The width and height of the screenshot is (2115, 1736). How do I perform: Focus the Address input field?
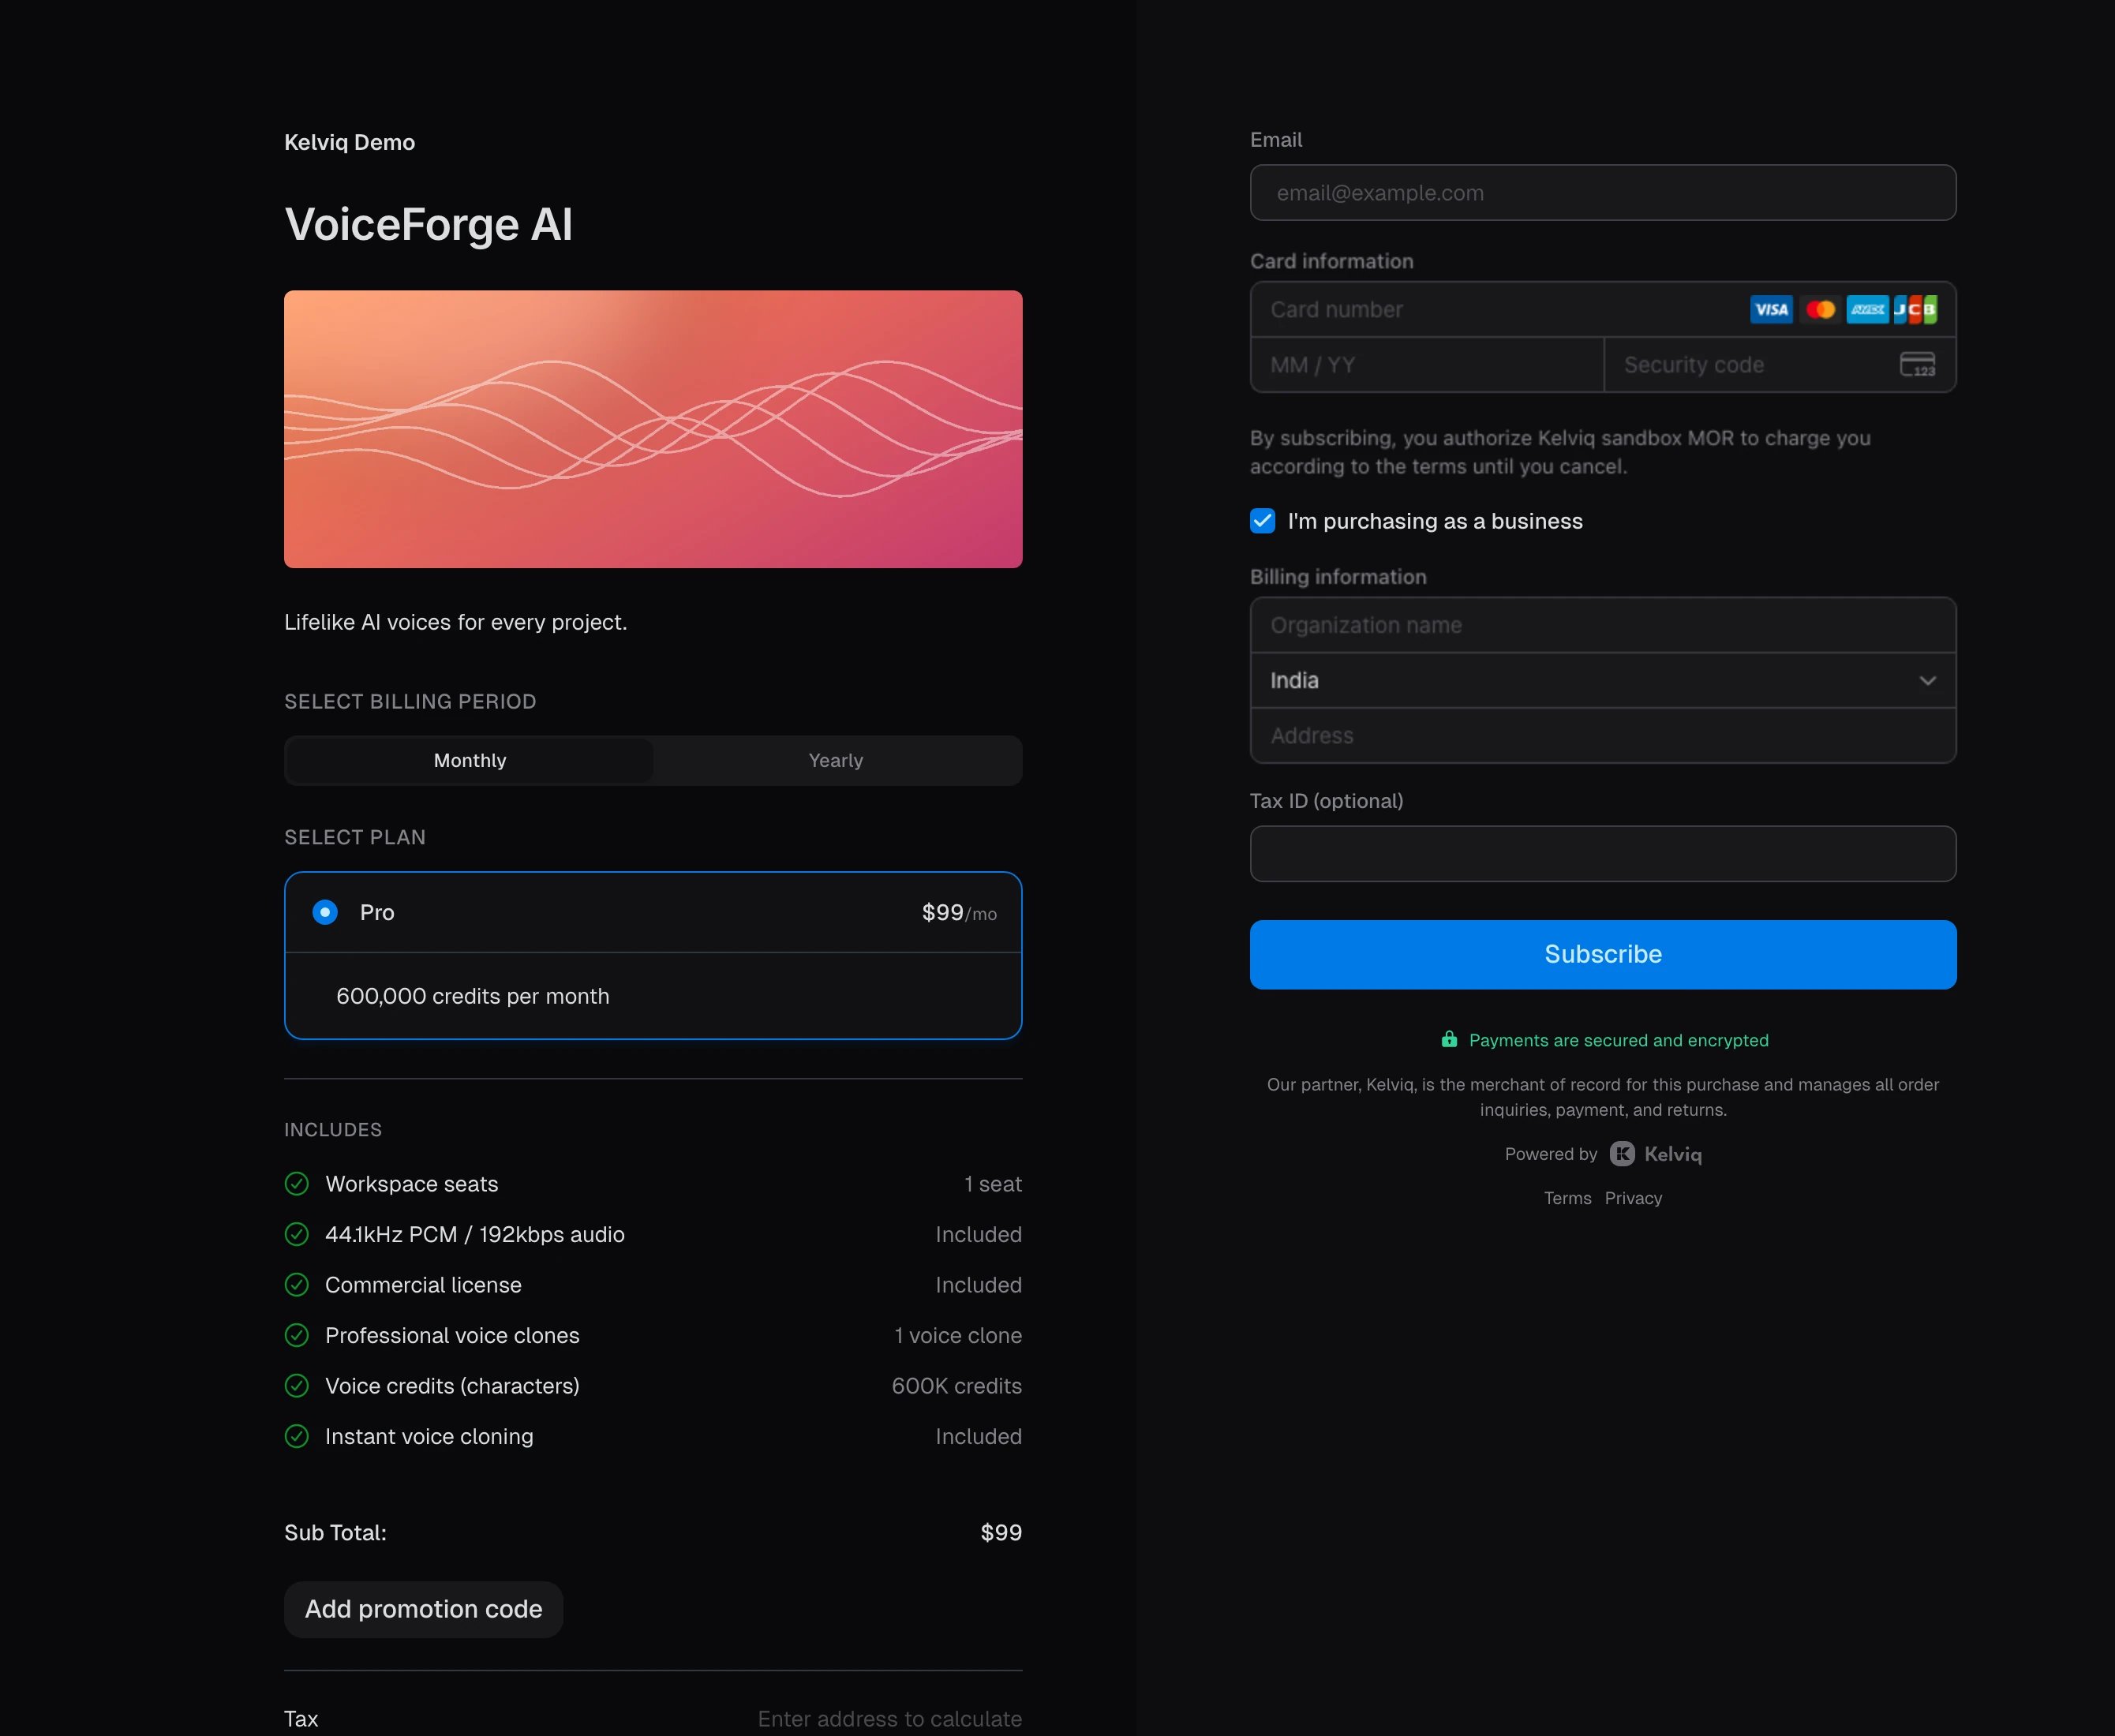(1603, 736)
